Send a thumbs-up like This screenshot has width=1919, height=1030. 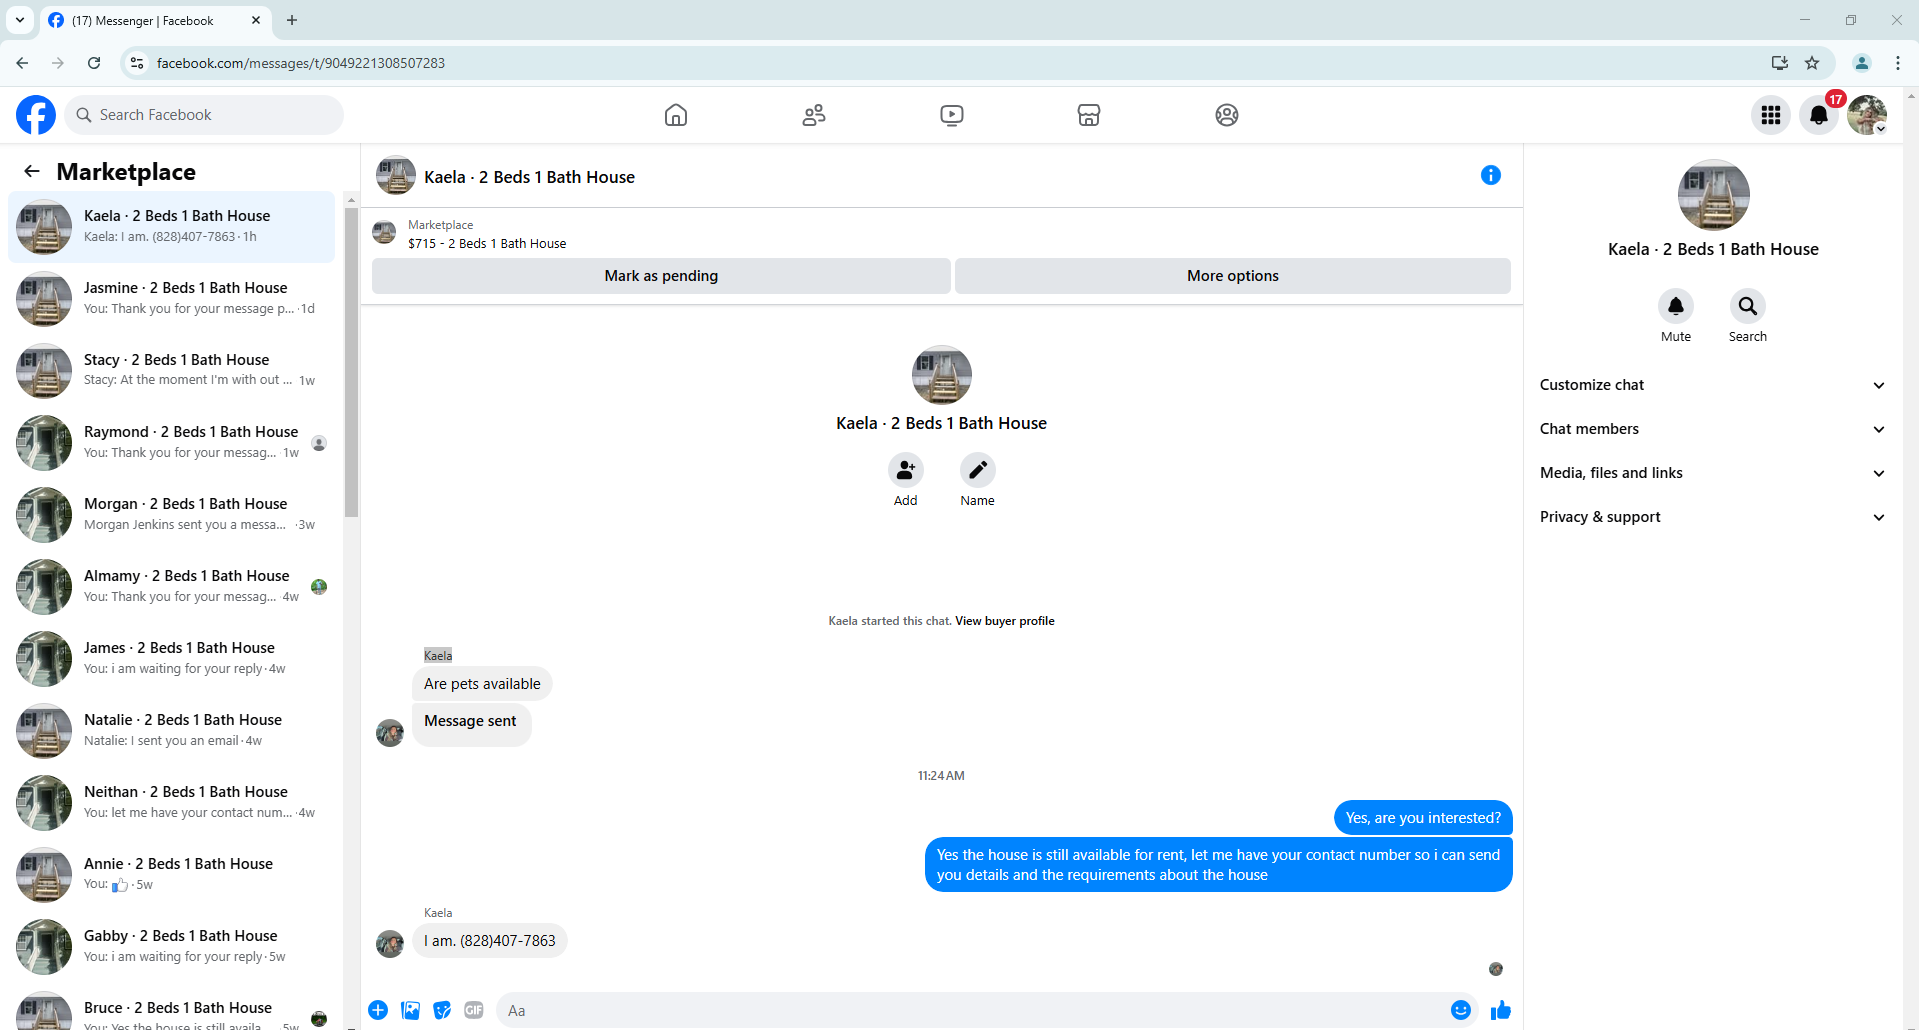pyautogui.click(x=1501, y=1010)
